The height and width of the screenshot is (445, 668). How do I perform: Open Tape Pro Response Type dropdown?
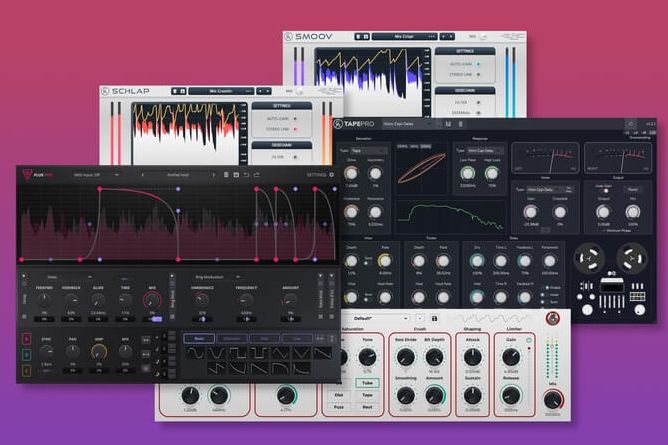pos(485,151)
